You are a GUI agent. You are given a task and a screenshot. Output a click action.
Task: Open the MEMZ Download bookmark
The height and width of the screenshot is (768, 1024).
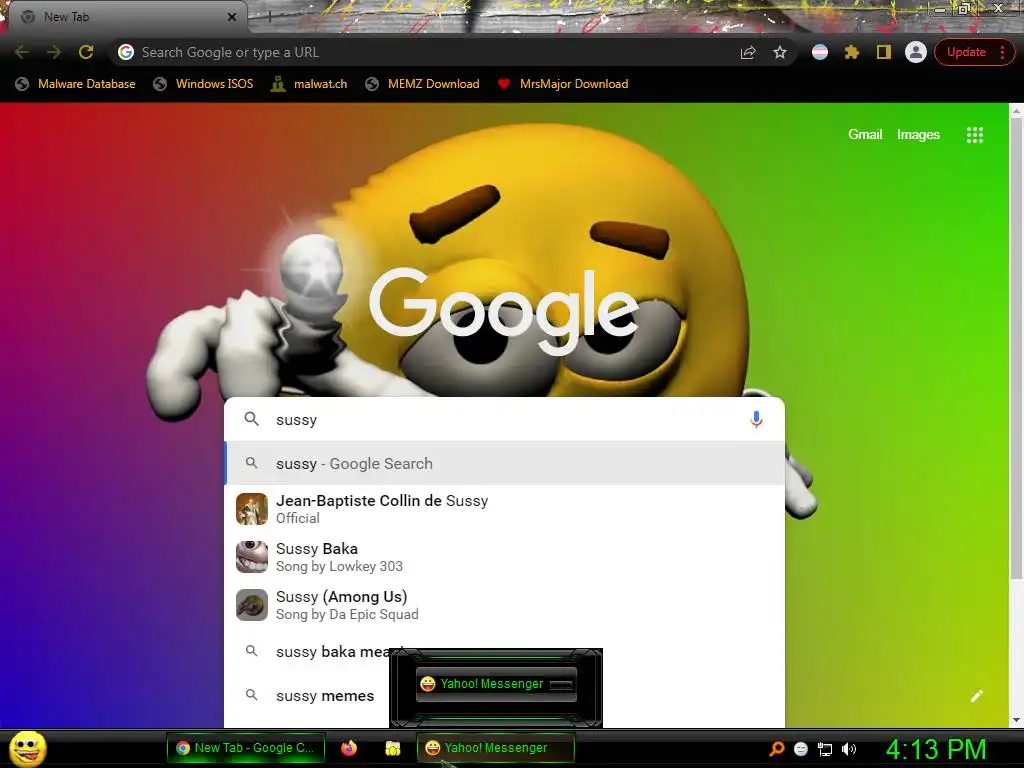(423, 84)
